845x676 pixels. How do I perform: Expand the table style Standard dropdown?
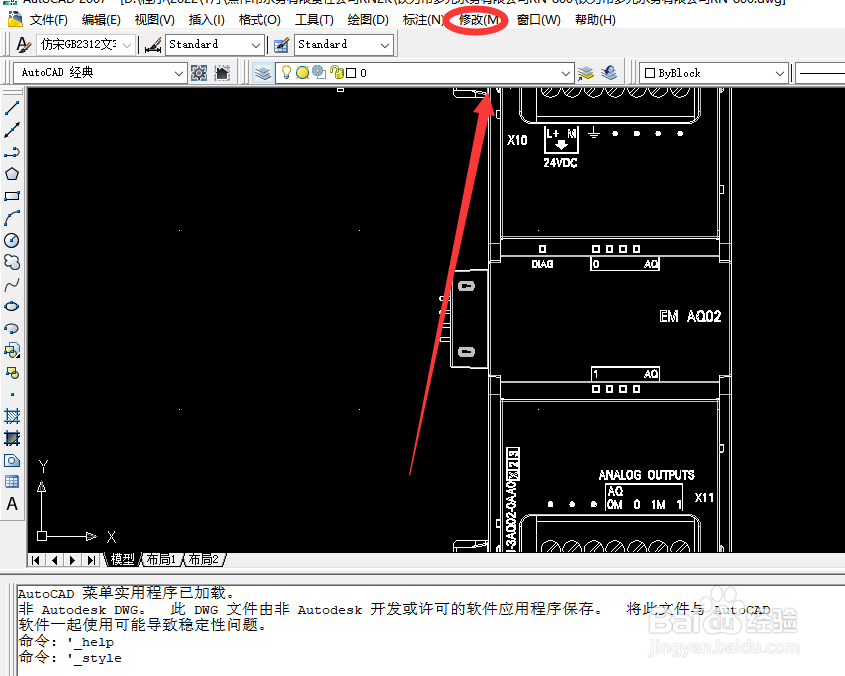pyautogui.click(x=385, y=45)
